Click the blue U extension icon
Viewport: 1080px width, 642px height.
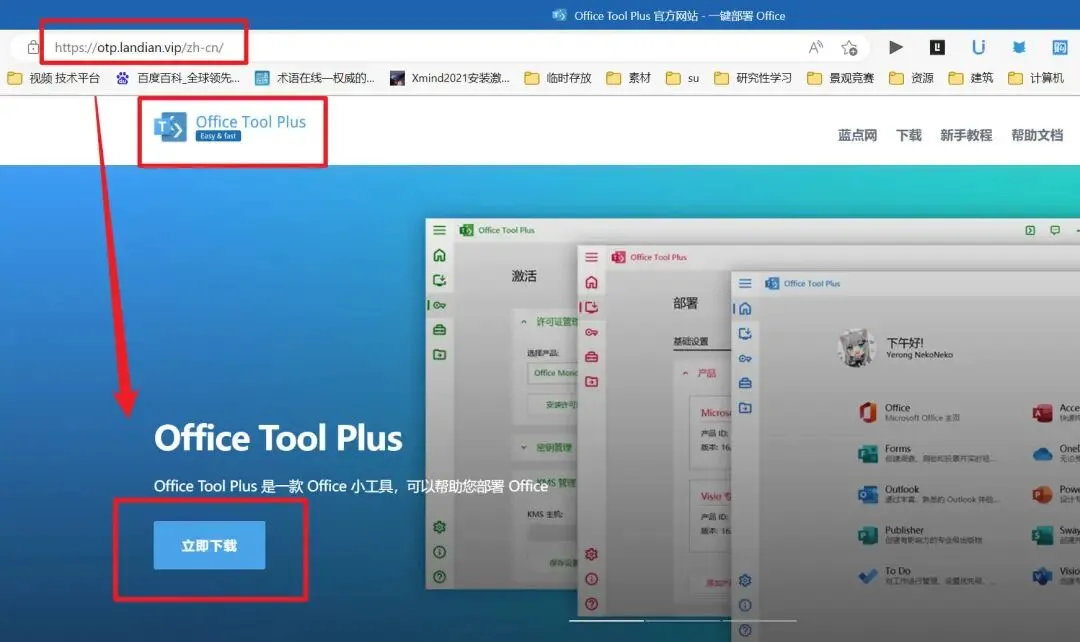(x=978, y=47)
